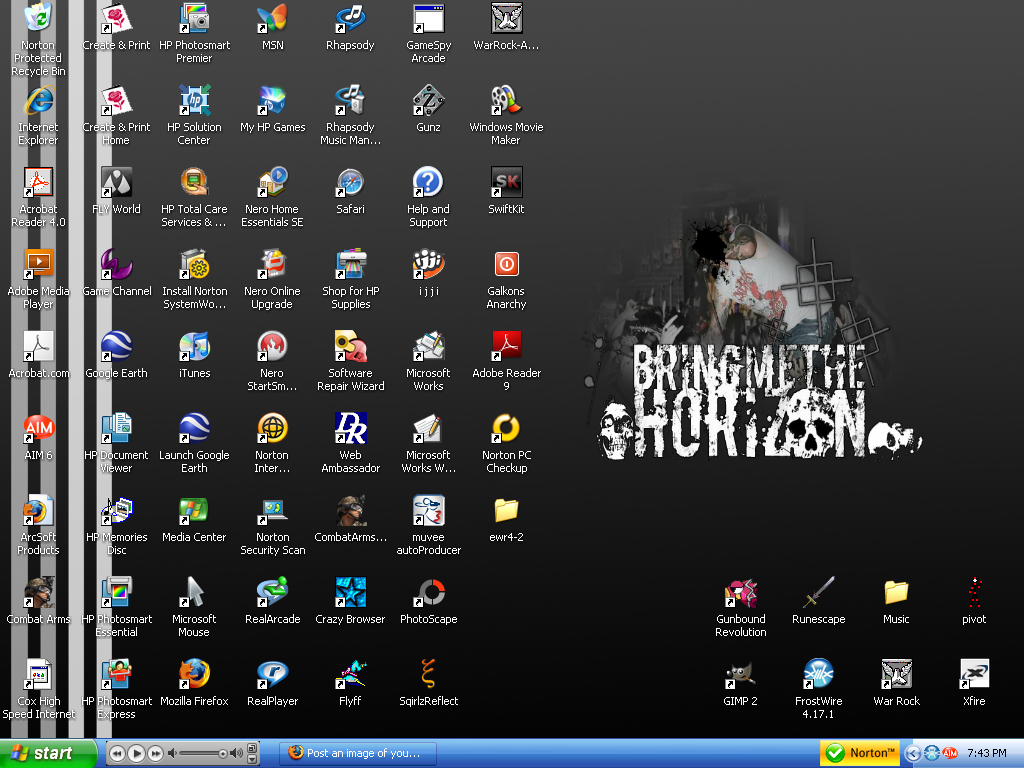Click the AIM icon in system tray

[950, 753]
